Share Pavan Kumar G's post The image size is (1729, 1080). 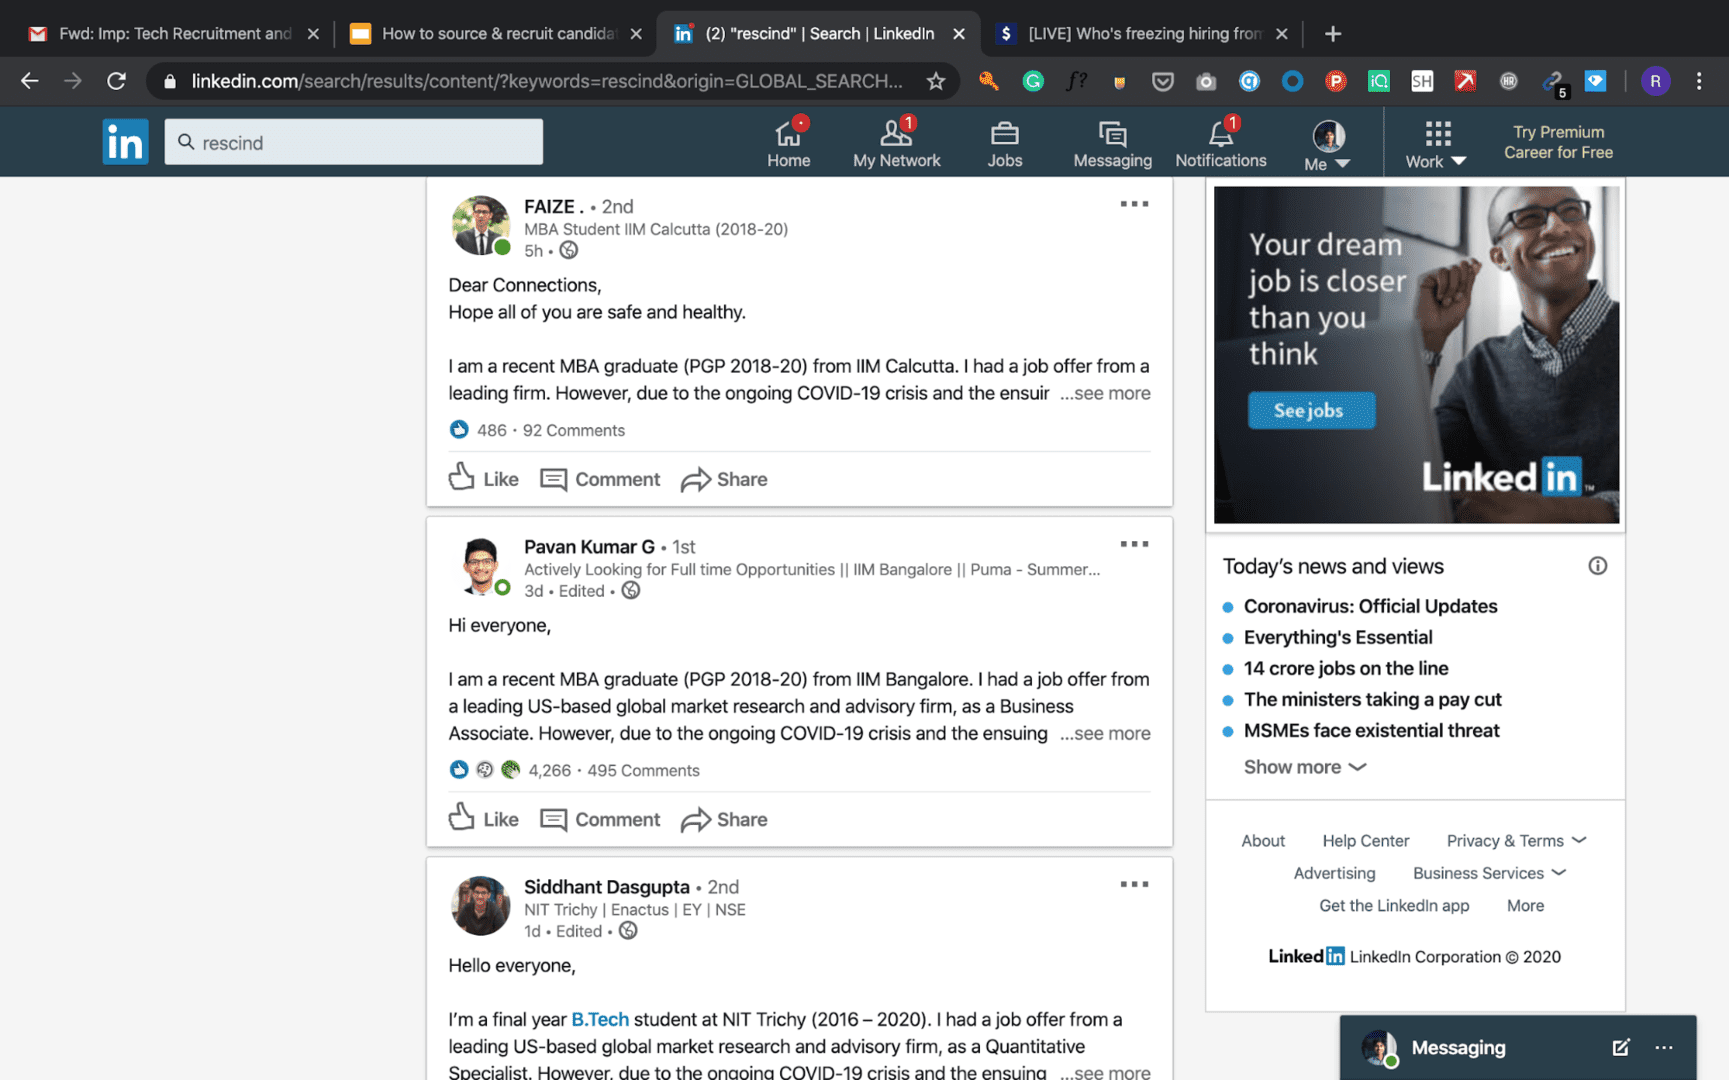point(724,819)
